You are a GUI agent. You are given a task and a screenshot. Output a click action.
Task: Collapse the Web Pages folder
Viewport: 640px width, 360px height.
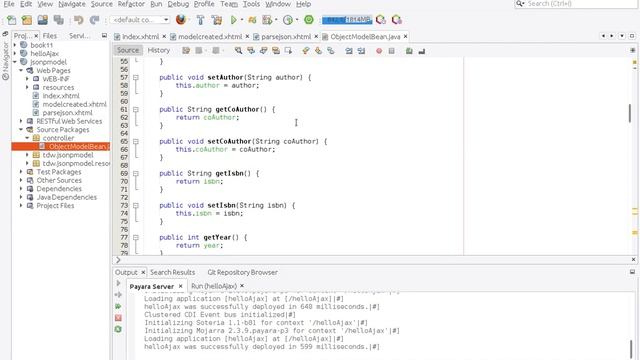(21, 70)
